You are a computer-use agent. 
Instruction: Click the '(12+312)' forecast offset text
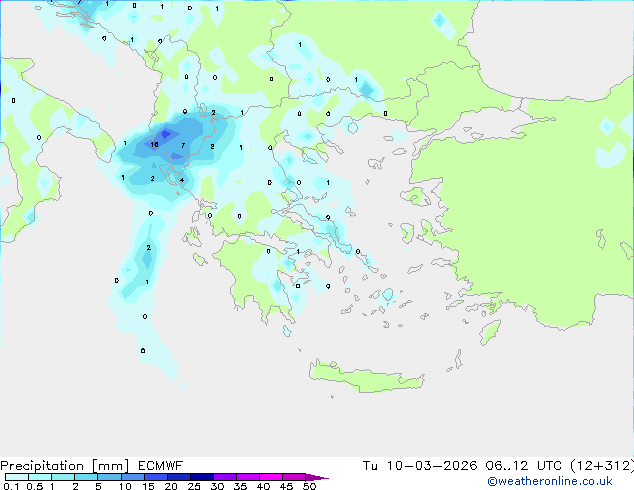point(602,466)
